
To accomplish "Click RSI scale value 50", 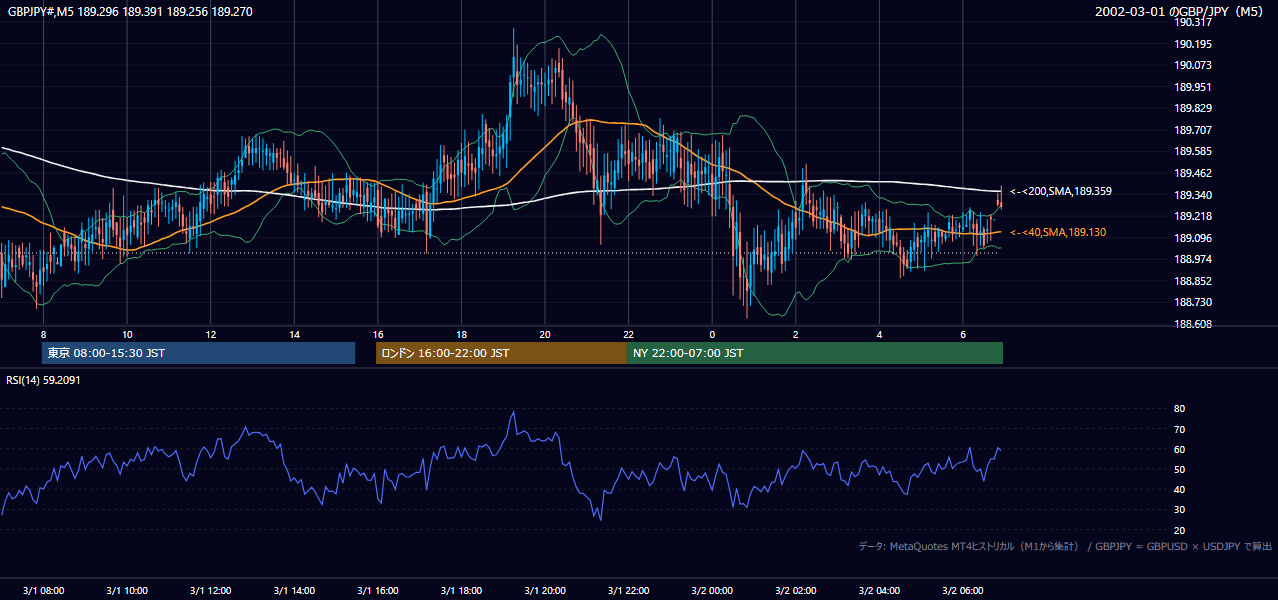I will point(1179,469).
